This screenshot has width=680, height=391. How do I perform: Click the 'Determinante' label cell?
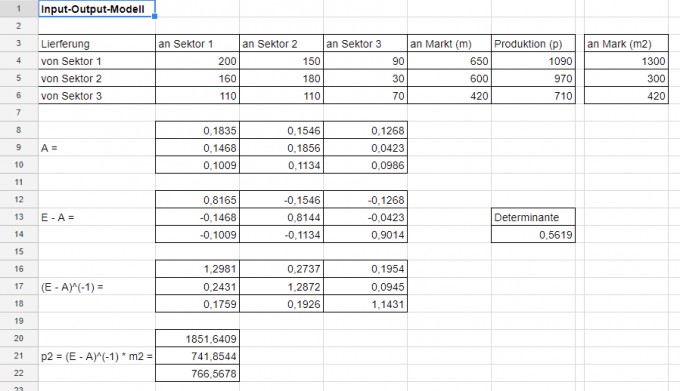tap(533, 217)
